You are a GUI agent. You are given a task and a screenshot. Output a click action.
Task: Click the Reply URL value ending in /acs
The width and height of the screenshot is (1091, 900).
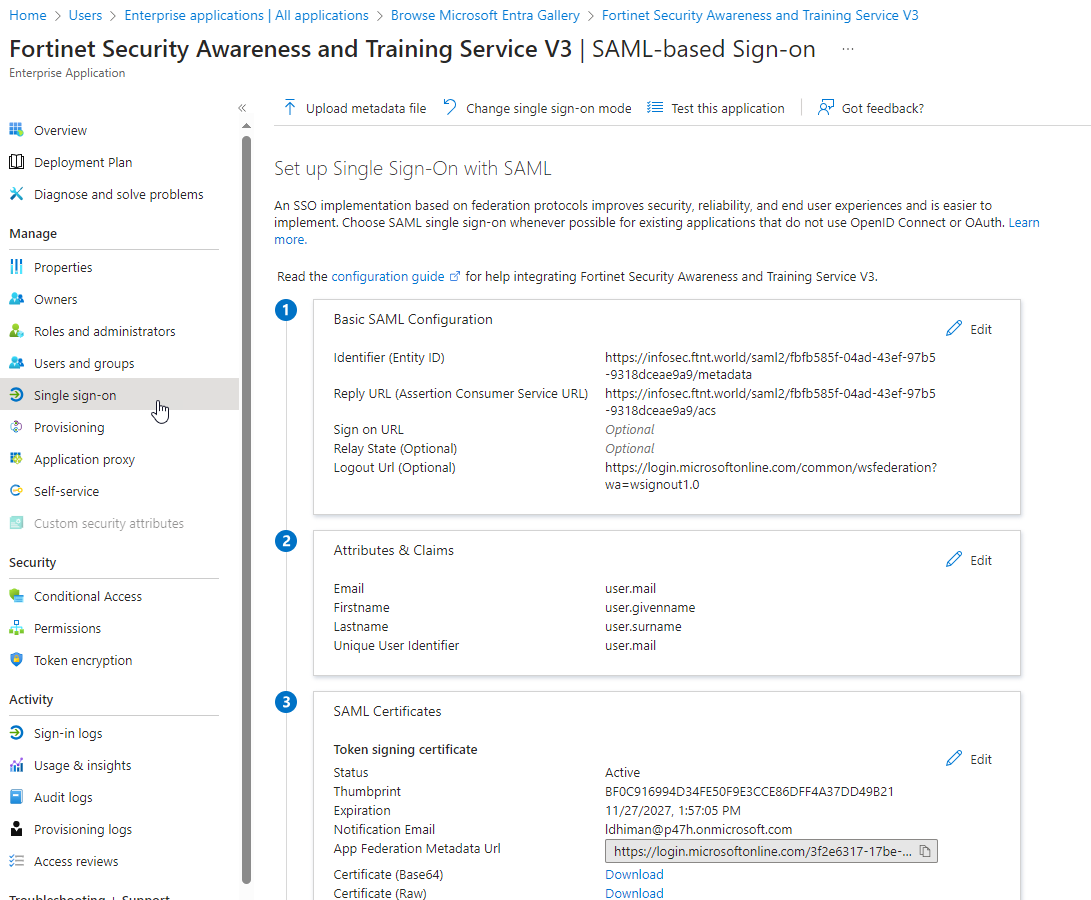tap(770, 402)
